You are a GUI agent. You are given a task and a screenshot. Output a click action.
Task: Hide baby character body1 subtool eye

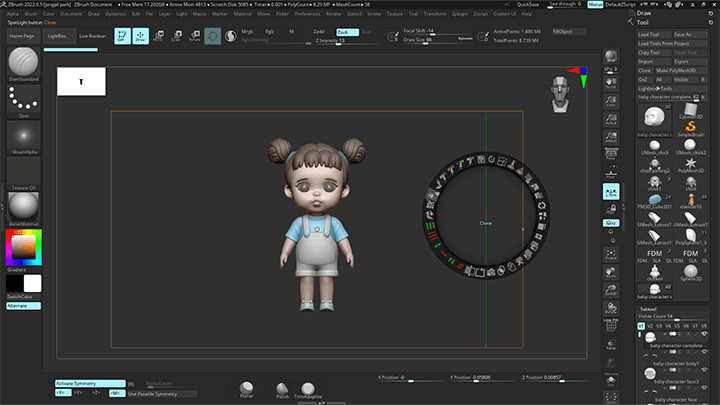click(x=704, y=352)
